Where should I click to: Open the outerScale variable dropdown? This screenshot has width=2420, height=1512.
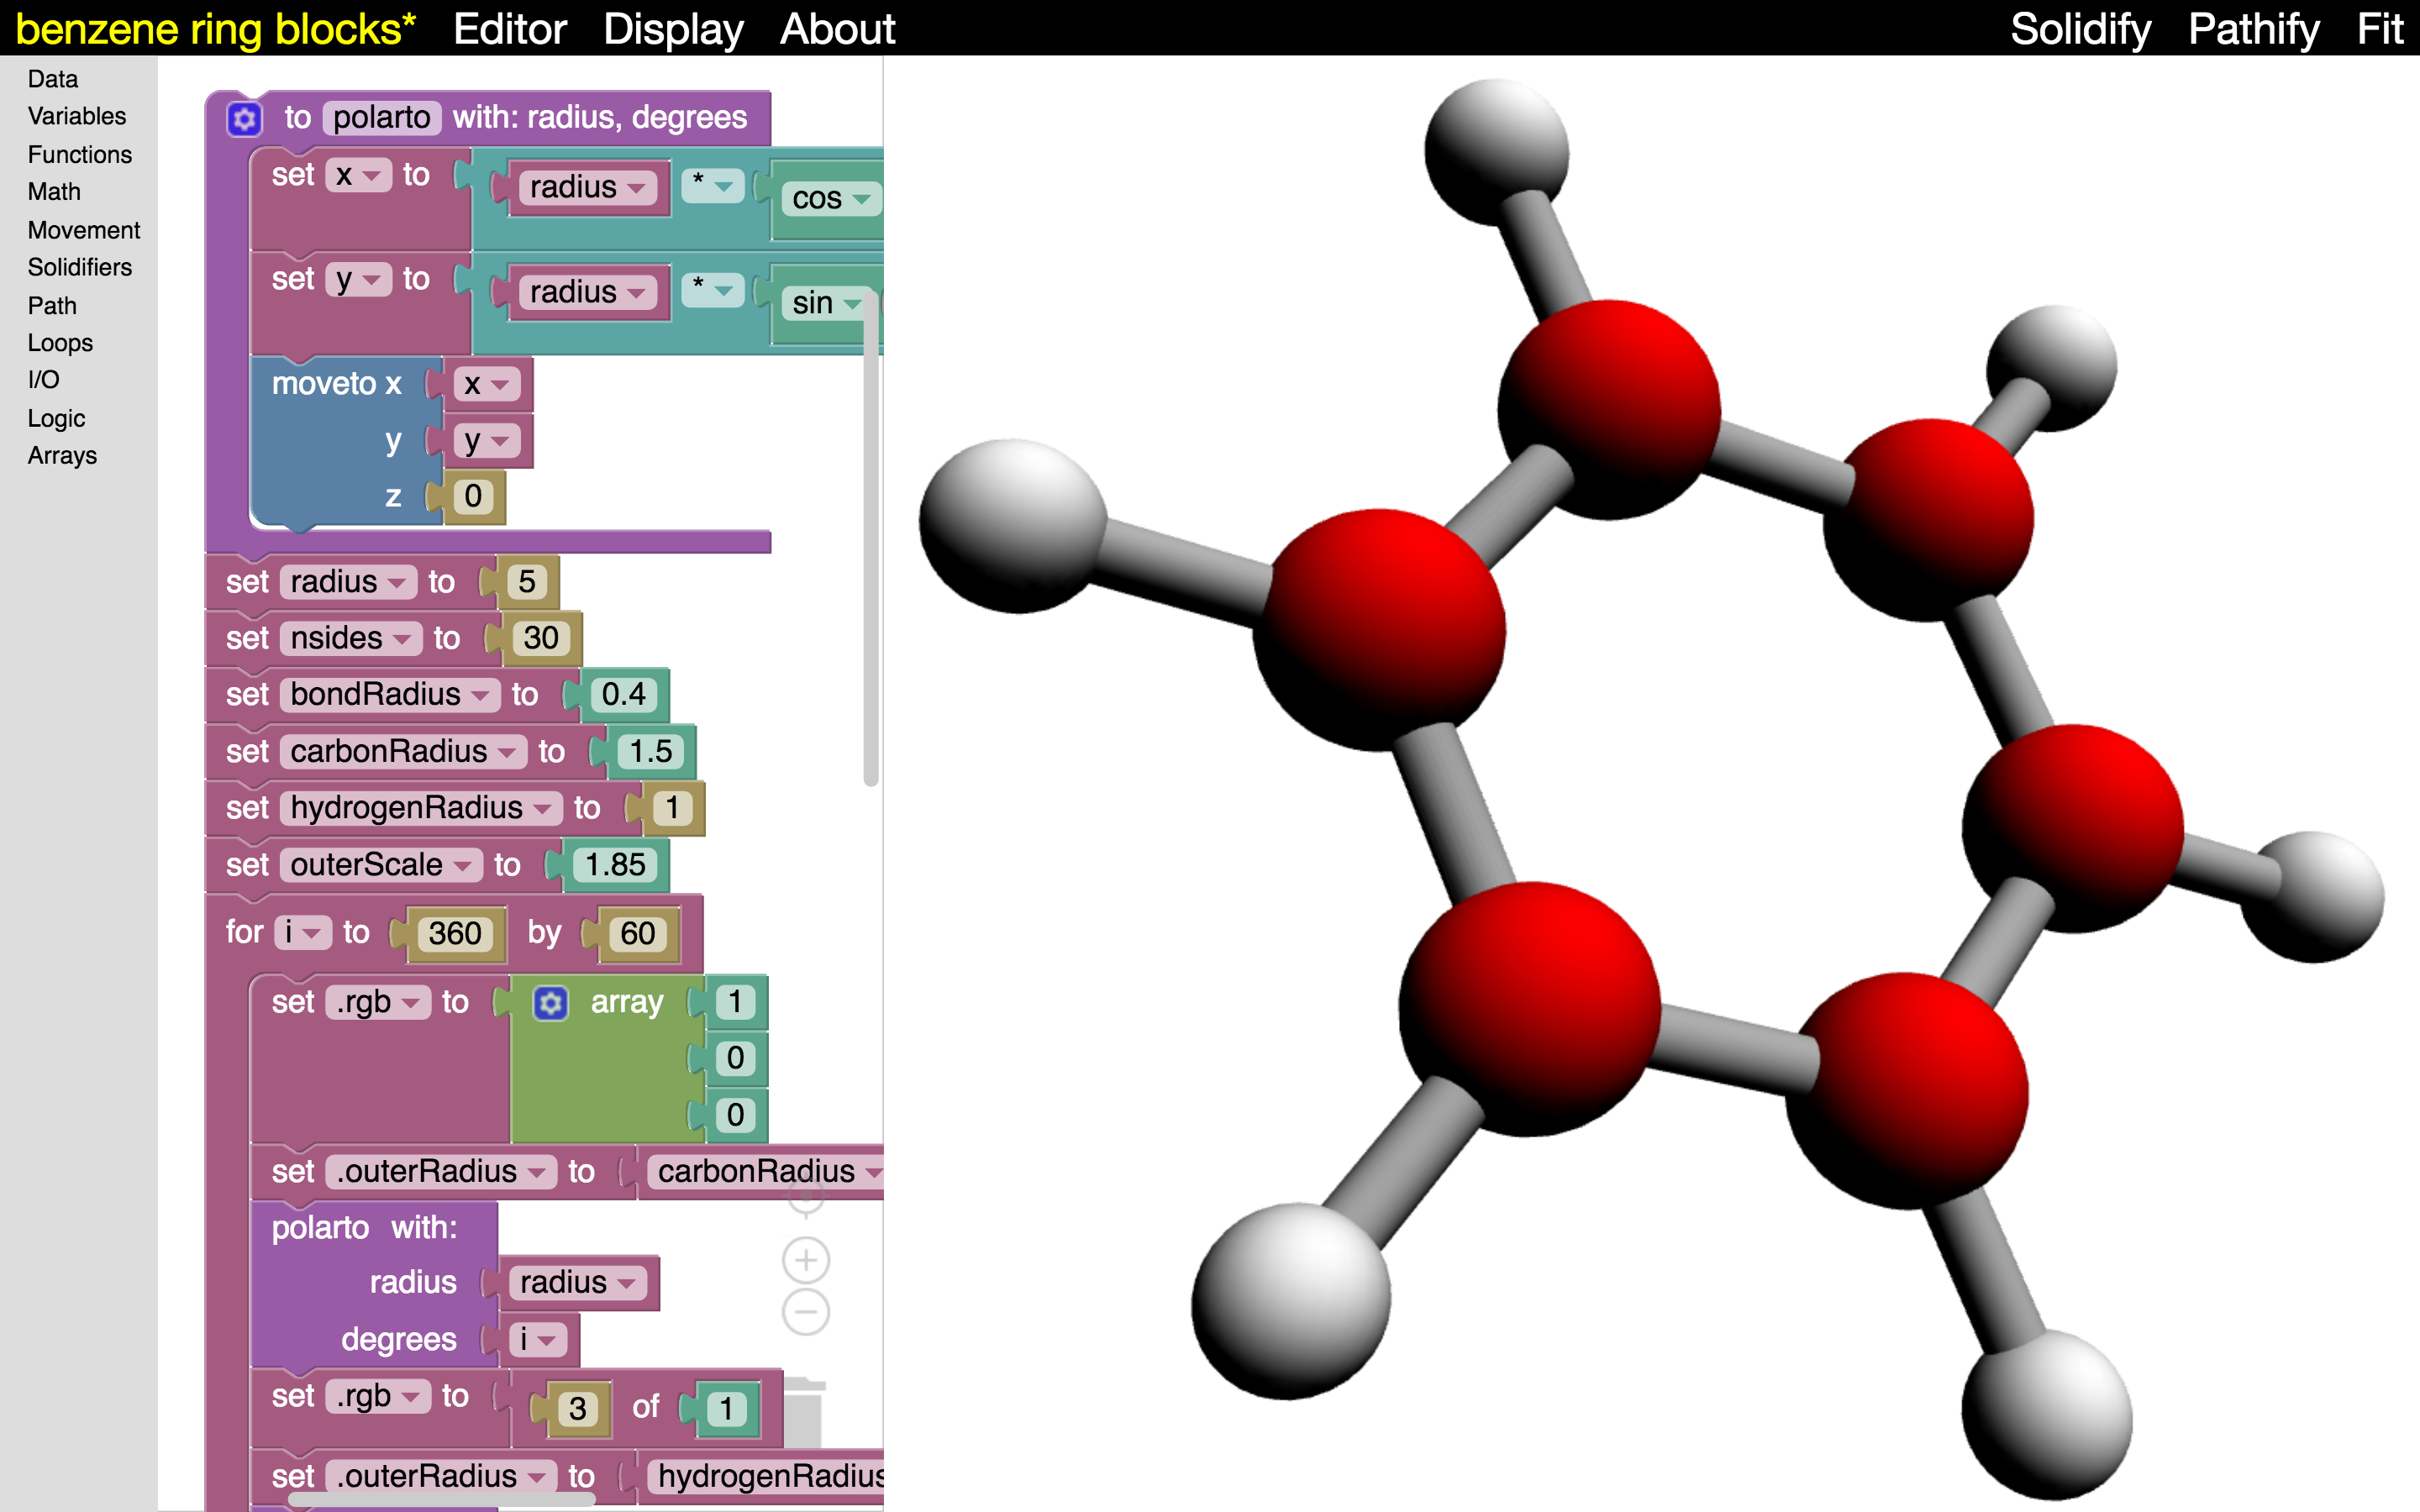(381, 865)
